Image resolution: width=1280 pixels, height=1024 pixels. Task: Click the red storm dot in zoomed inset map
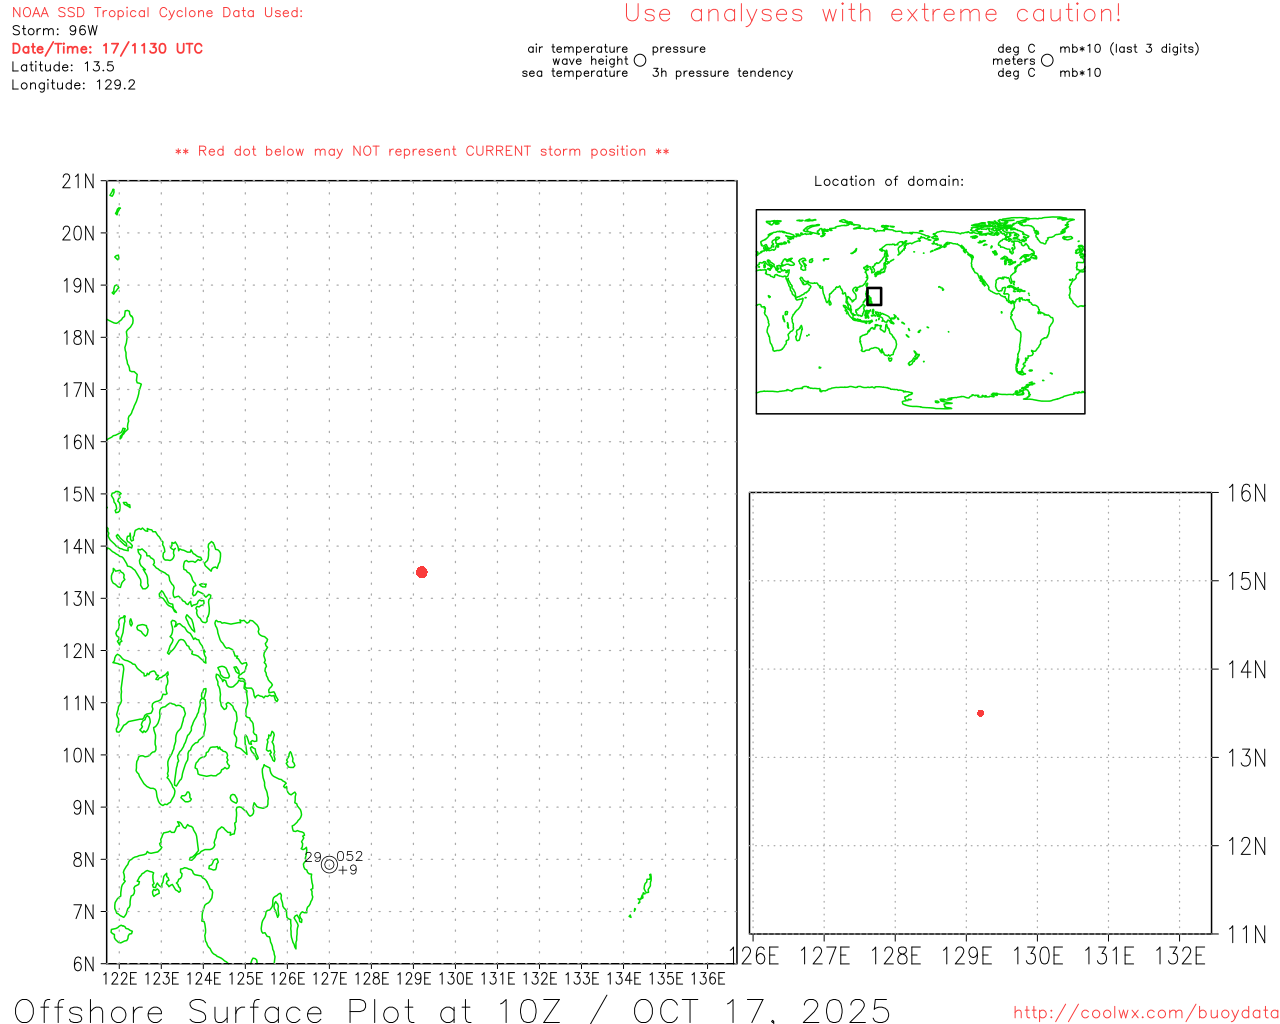coord(981,713)
